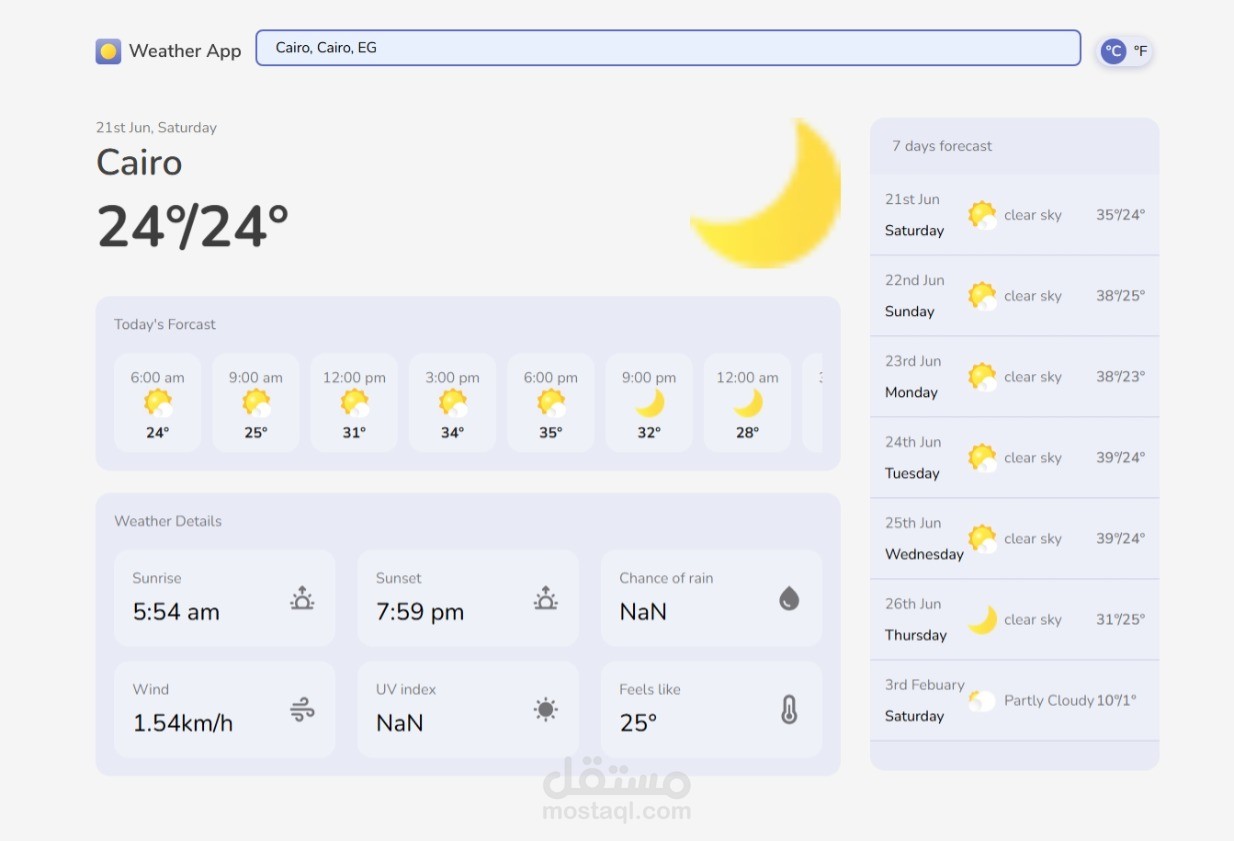Click the 21st Jun, Saturday date above Cairo

click(x=156, y=128)
